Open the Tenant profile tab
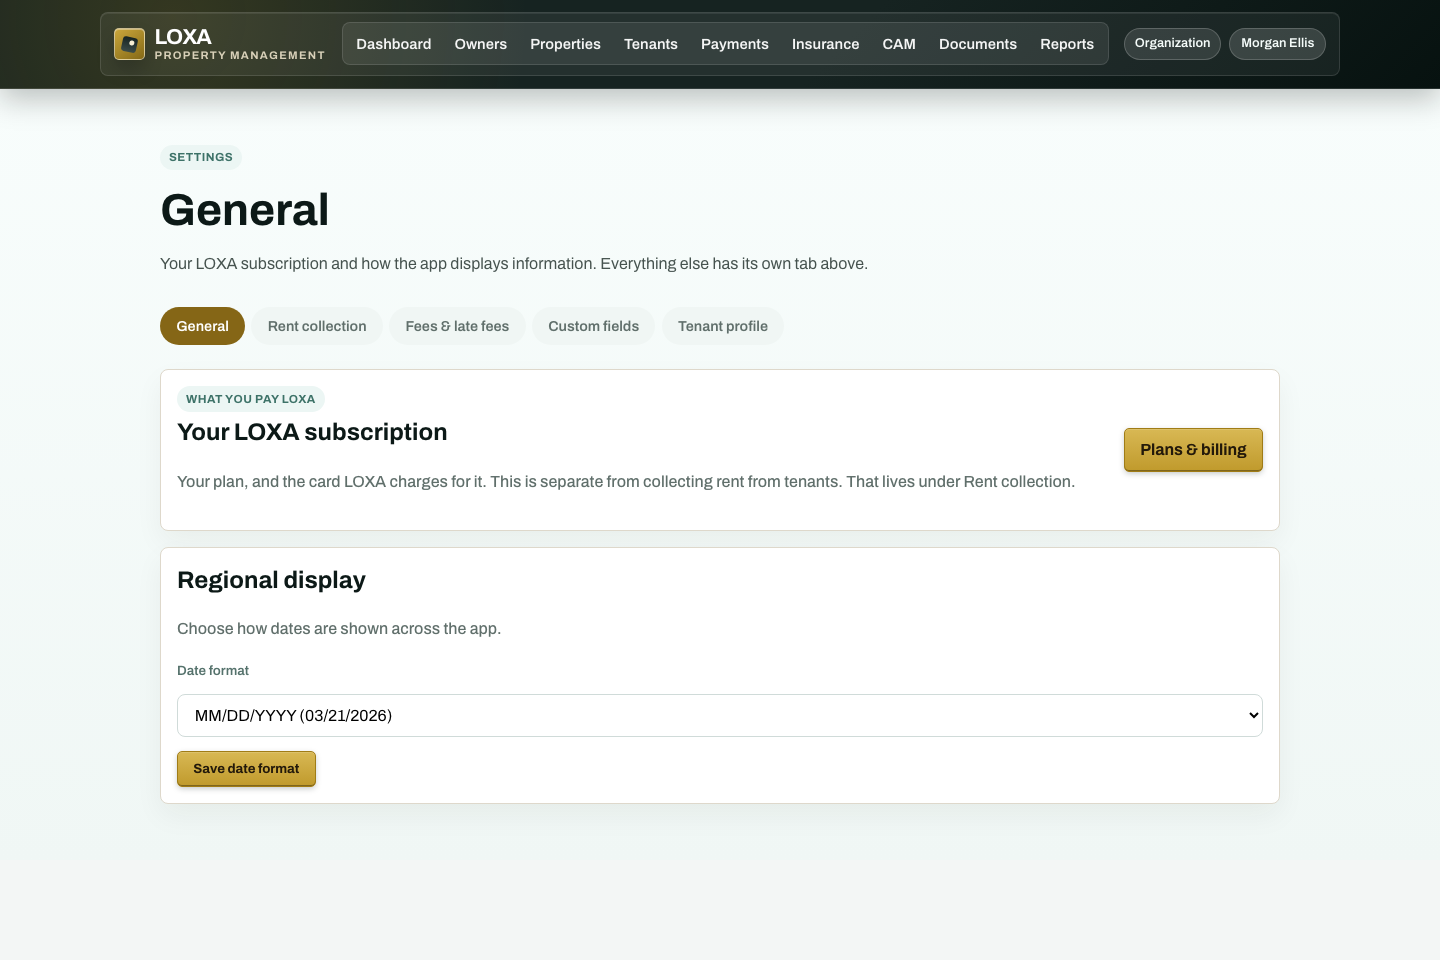Screen dimensions: 1440x960 coord(723,326)
